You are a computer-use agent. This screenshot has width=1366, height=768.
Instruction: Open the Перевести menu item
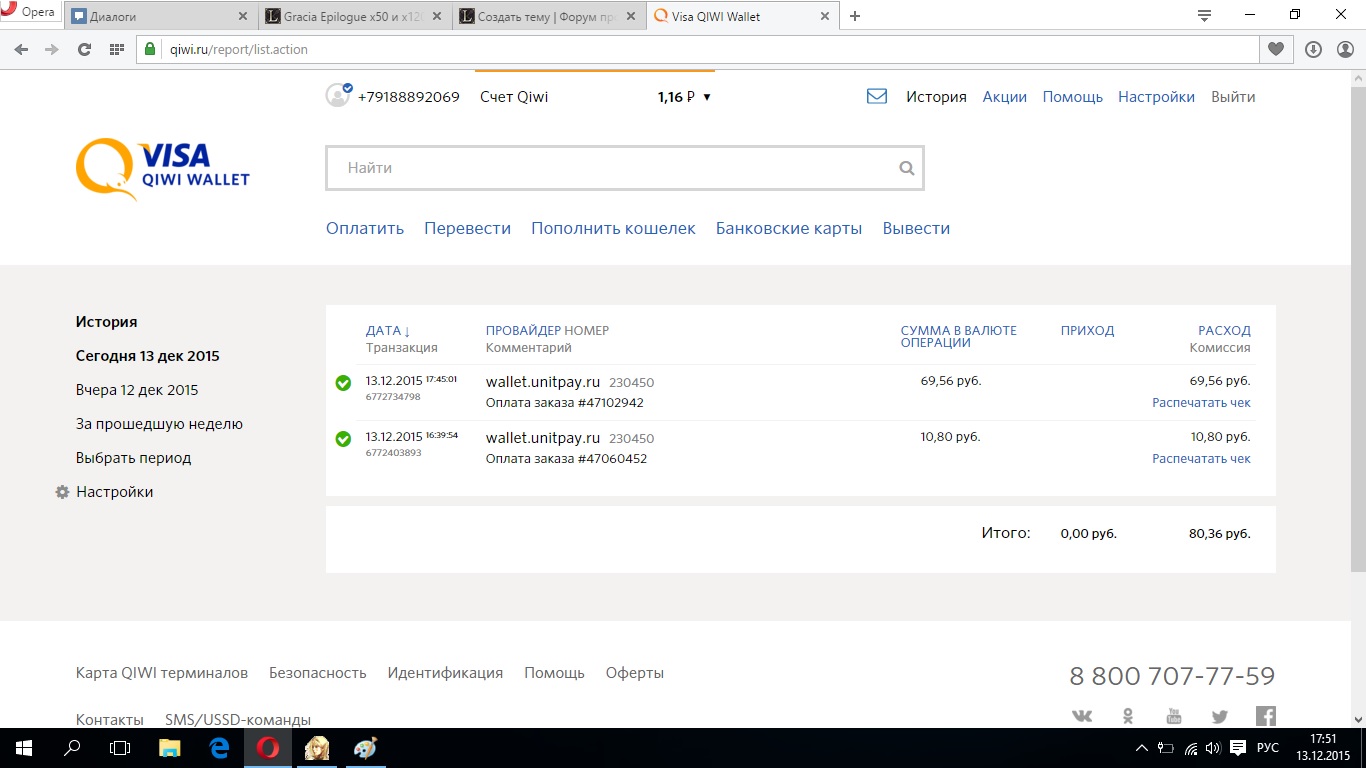(x=467, y=228)
